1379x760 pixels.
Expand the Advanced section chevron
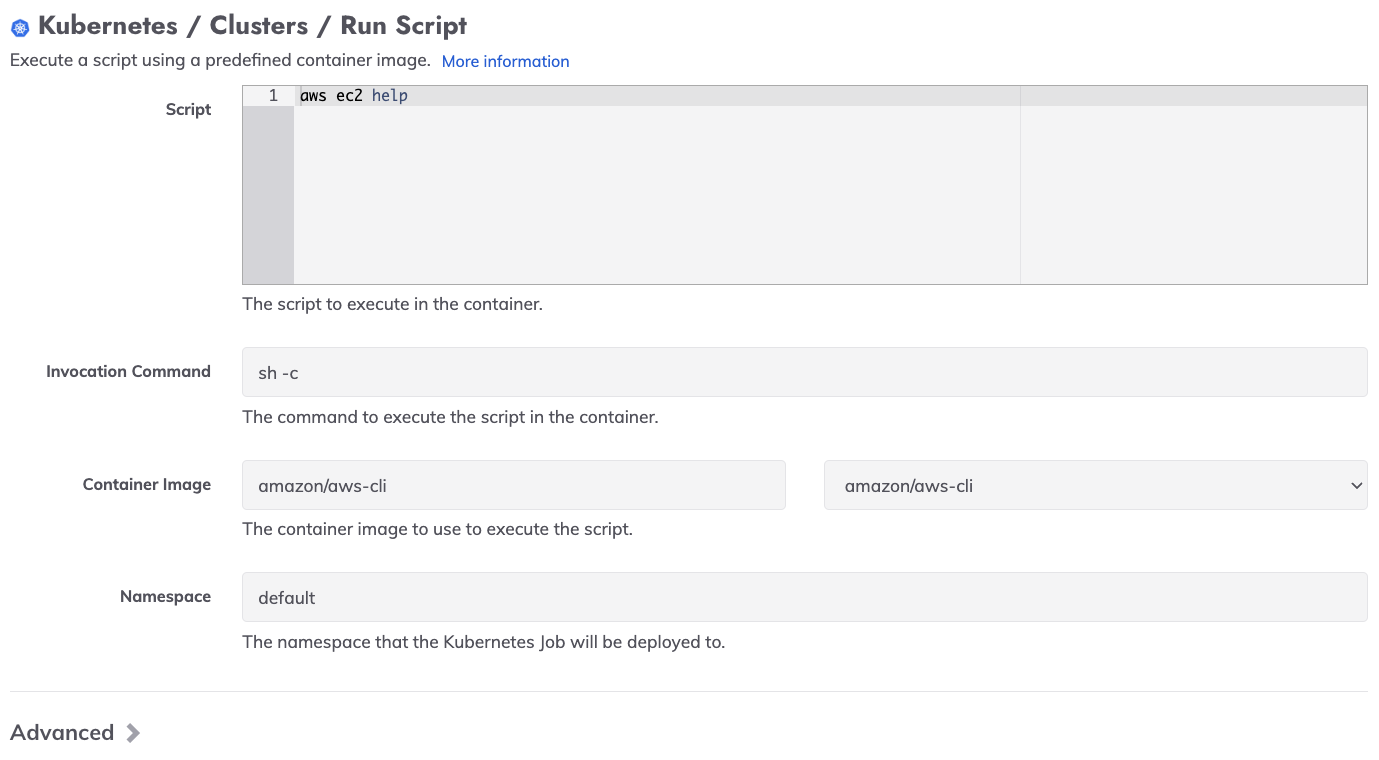point(133,733)
